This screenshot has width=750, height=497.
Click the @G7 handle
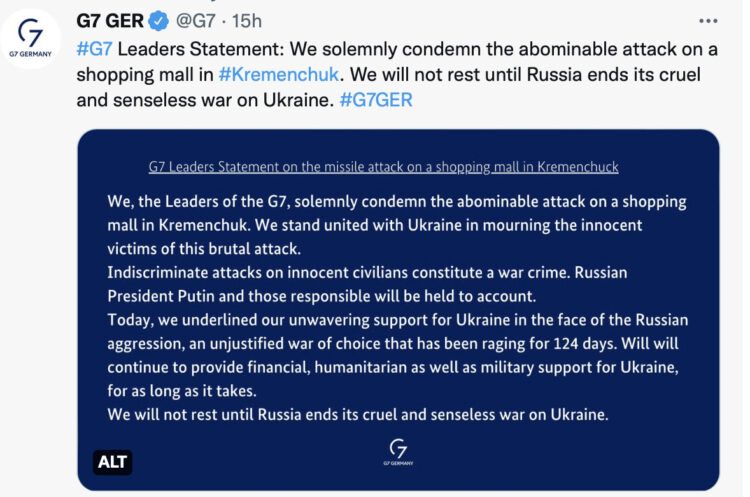click(x=198, y=20)
